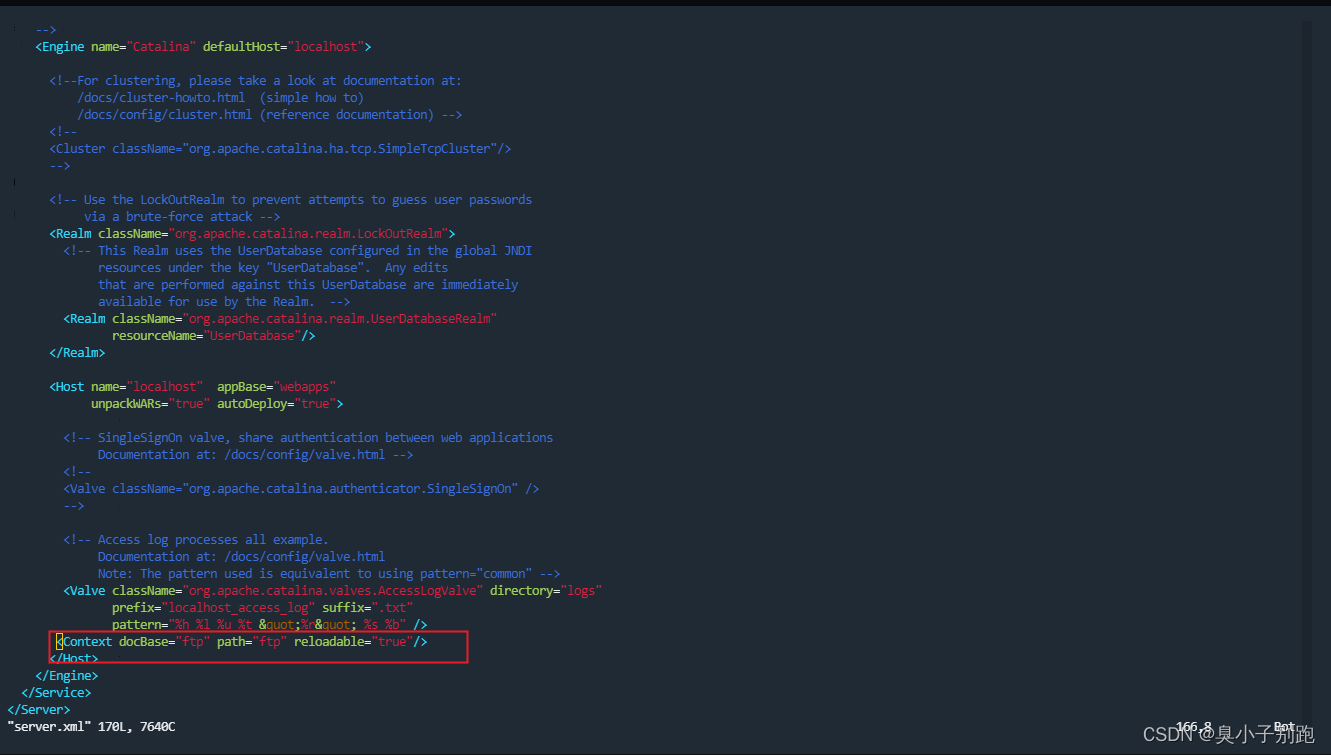
Task: Click "resources under the key UserDatabase" comment line
Action: (x=273, y=268)
